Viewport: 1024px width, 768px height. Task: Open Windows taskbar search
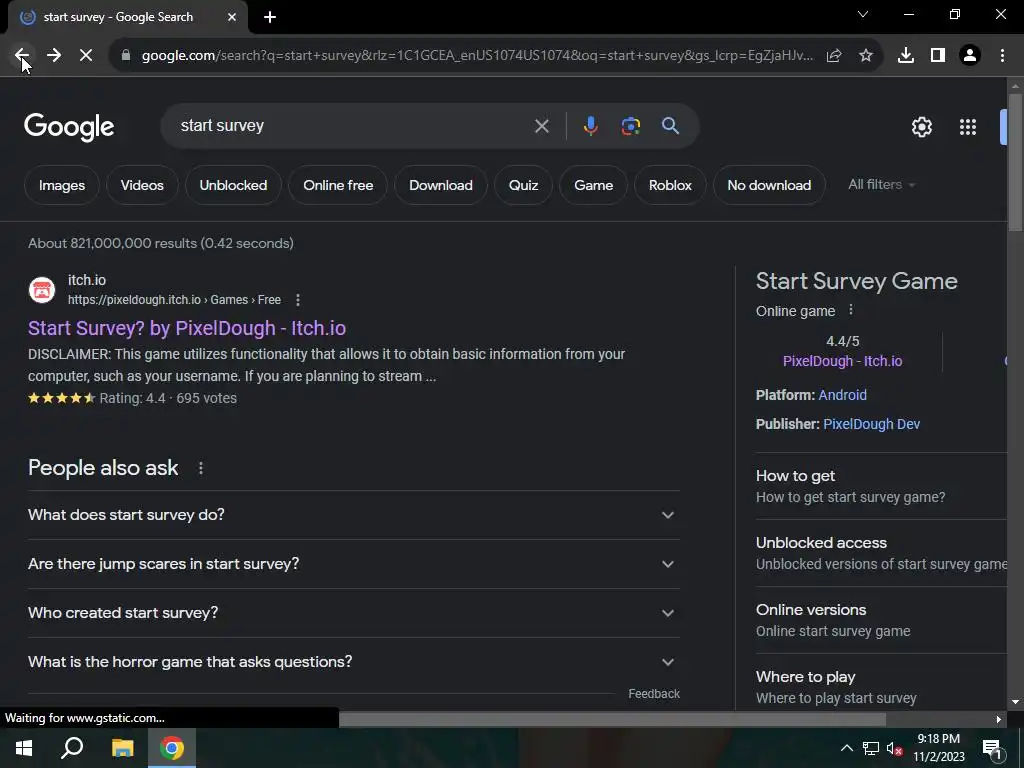(72, 748)
